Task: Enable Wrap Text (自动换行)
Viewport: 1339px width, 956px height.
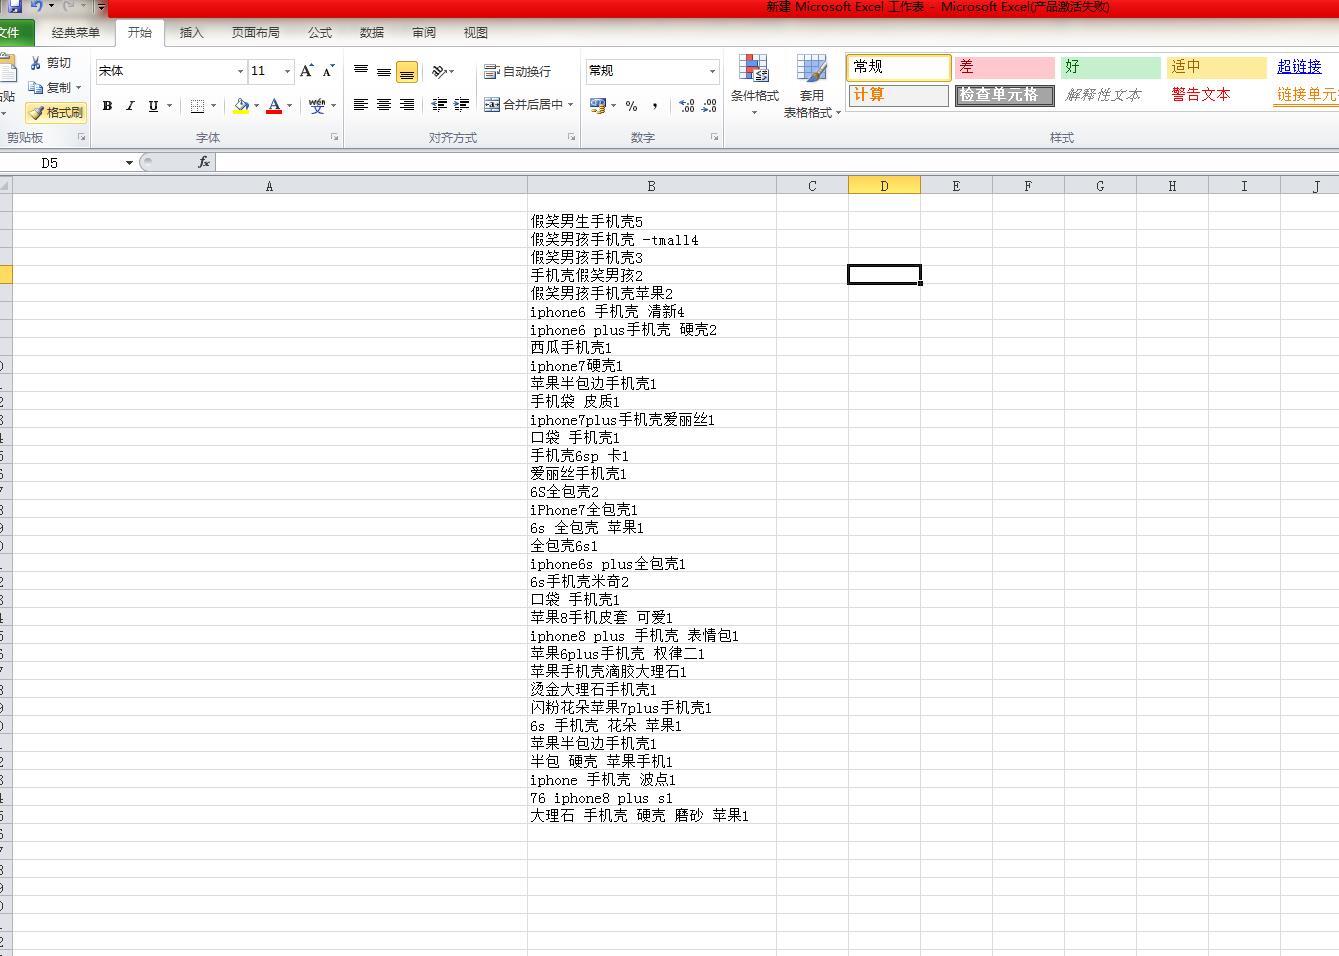Action: [517, 71]
